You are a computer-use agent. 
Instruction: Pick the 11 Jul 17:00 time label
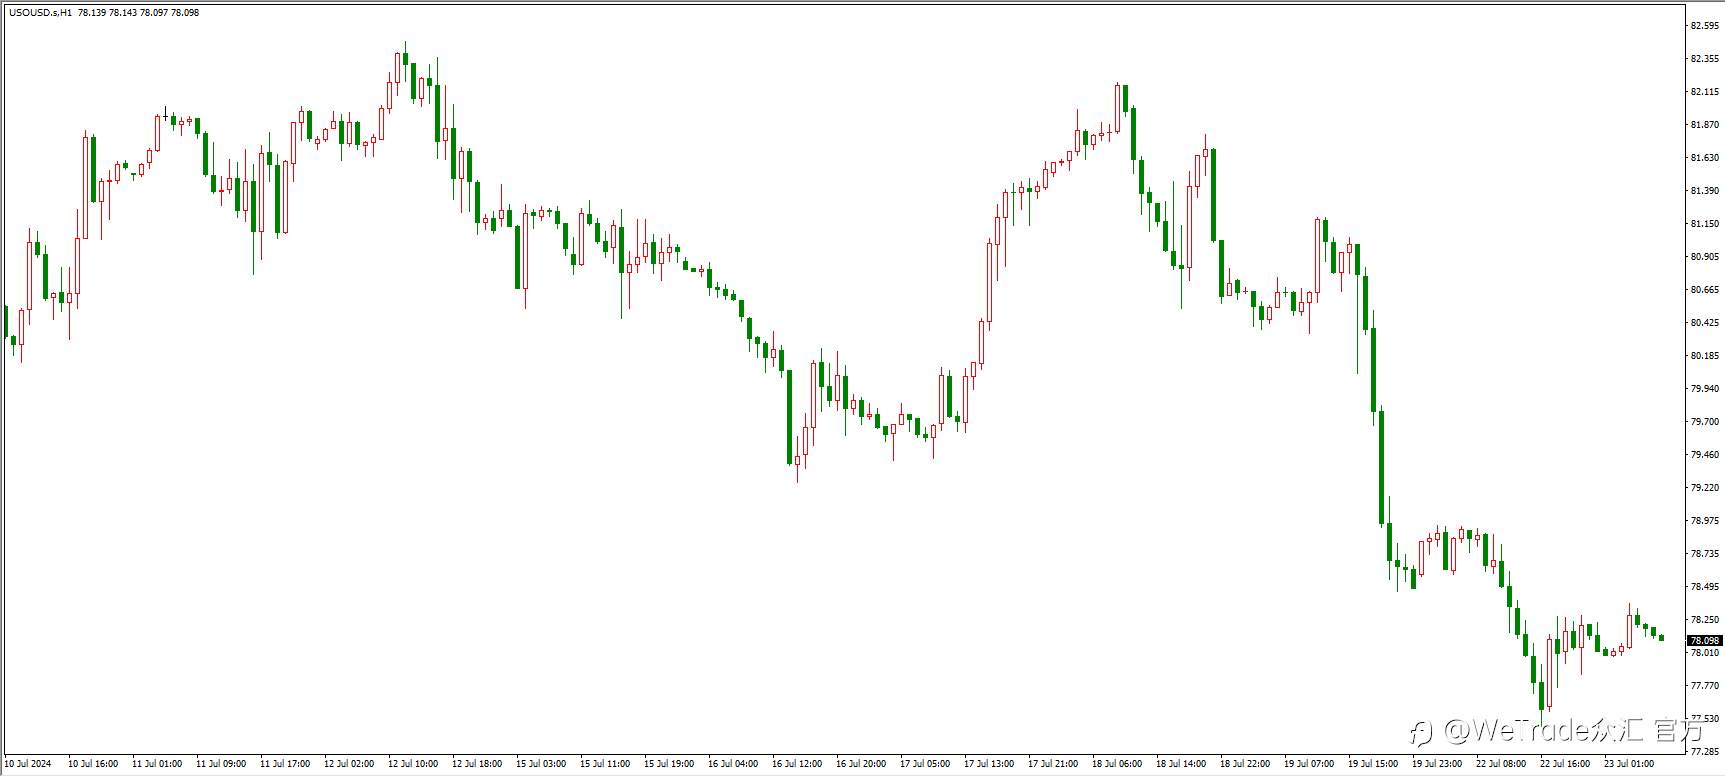coord(285,764)
